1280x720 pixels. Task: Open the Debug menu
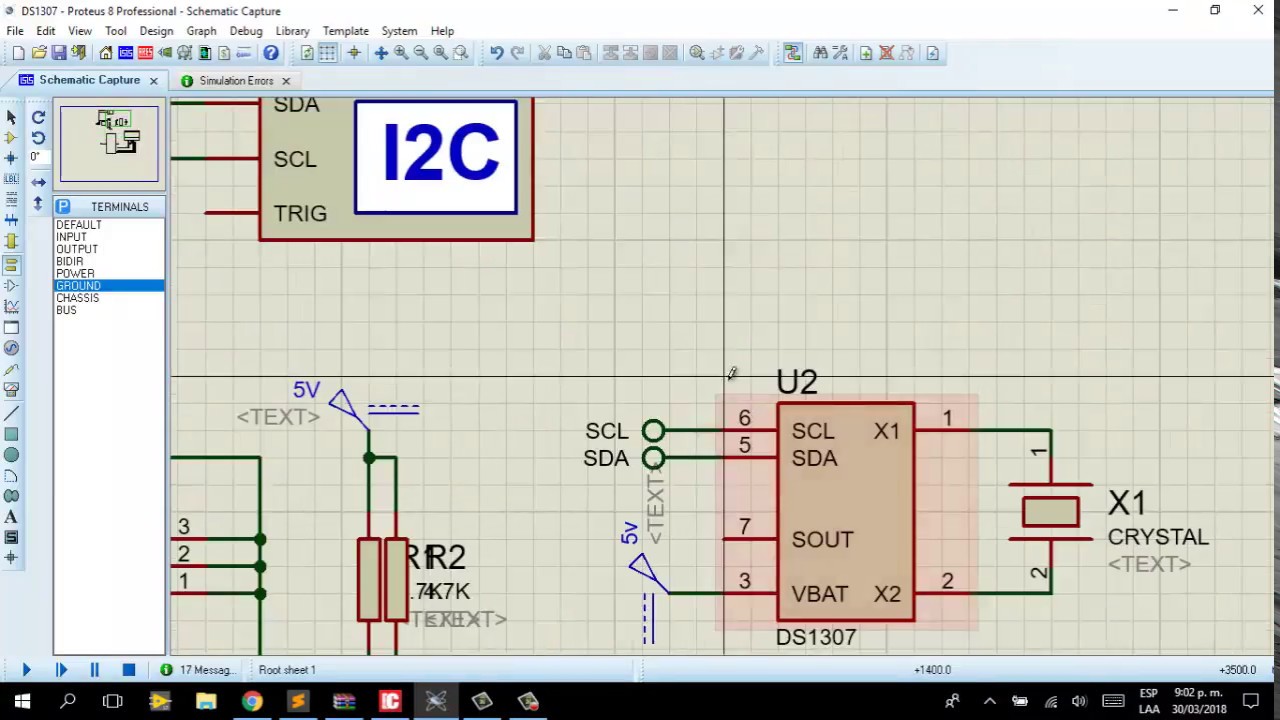click(x=245, y=31)
